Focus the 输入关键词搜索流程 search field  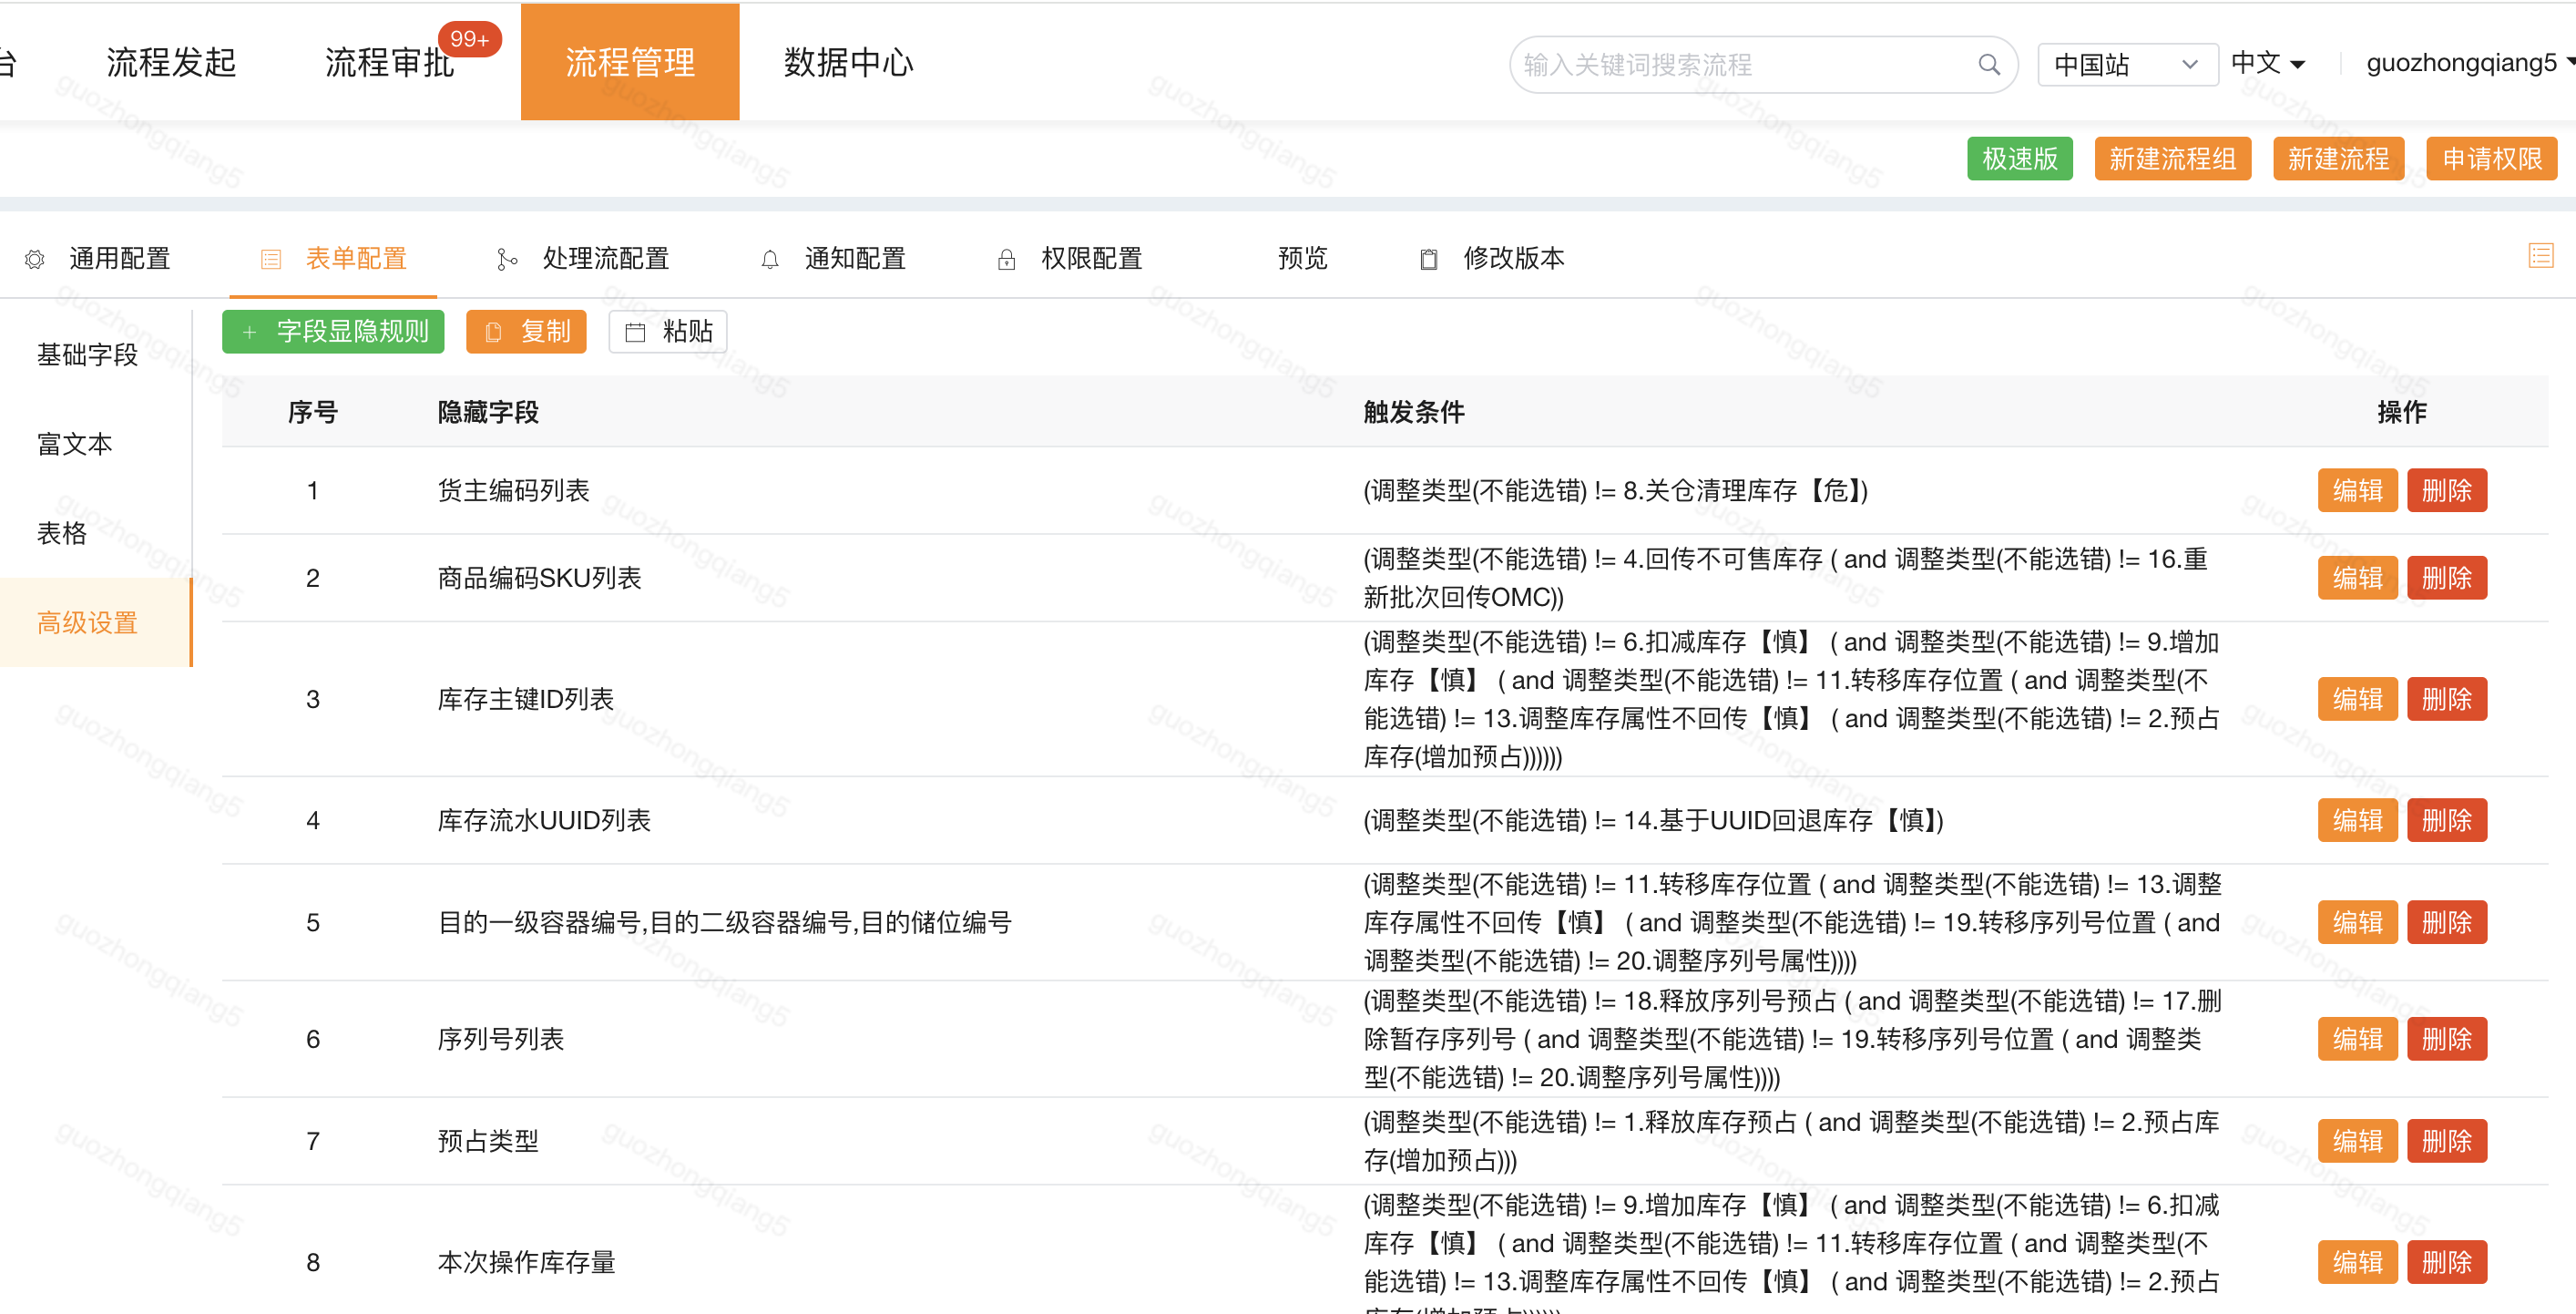click(1740, 65)
